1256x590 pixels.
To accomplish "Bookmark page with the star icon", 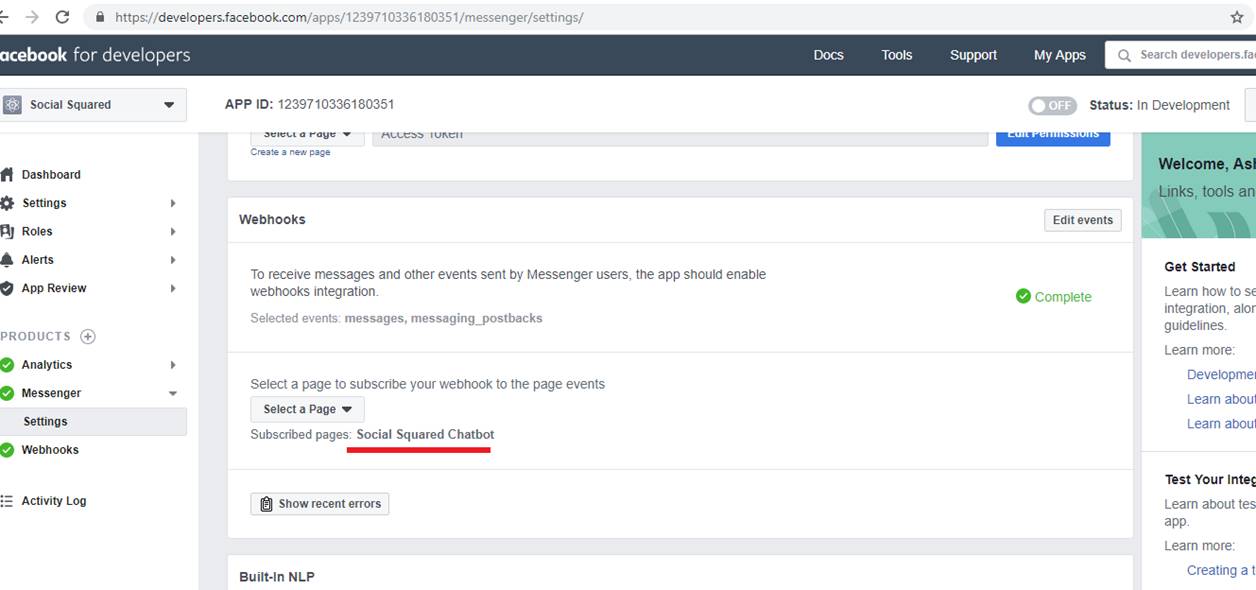I will click(1237, 17).
